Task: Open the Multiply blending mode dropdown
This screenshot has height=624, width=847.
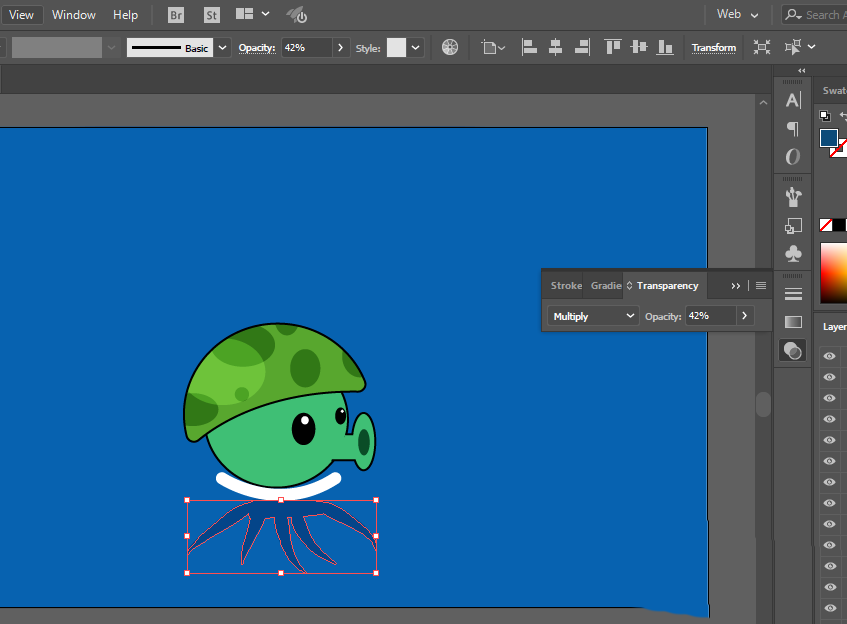Action: click(x=593, y=316)
